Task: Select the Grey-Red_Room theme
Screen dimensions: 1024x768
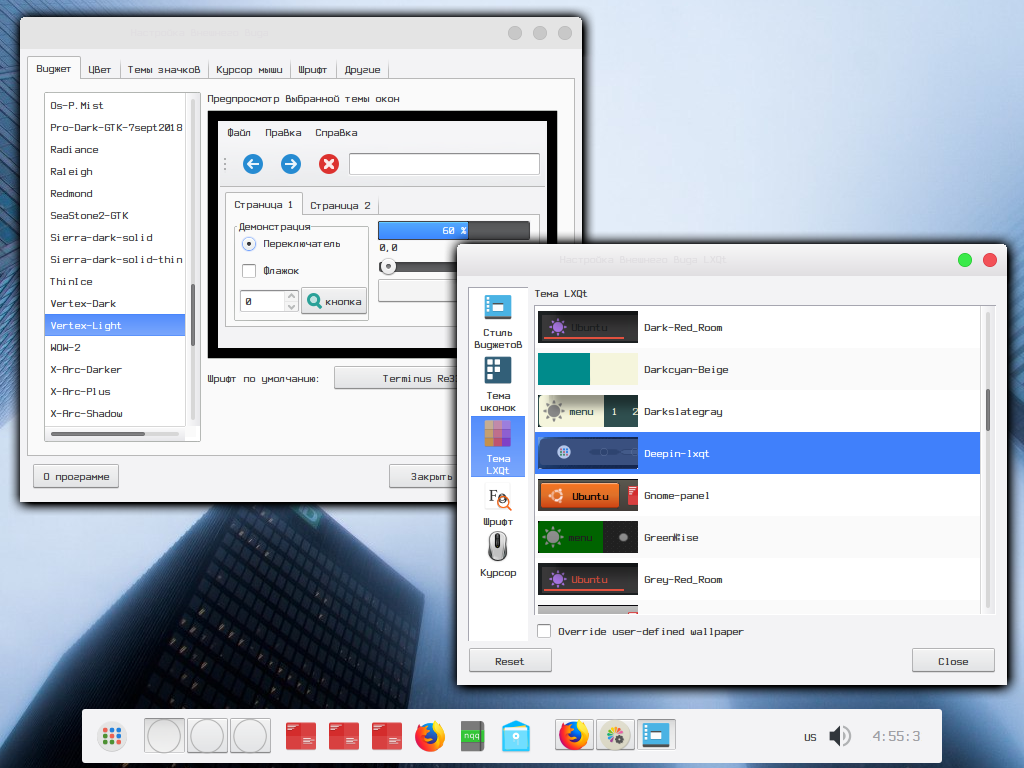Action: [758, 579]
